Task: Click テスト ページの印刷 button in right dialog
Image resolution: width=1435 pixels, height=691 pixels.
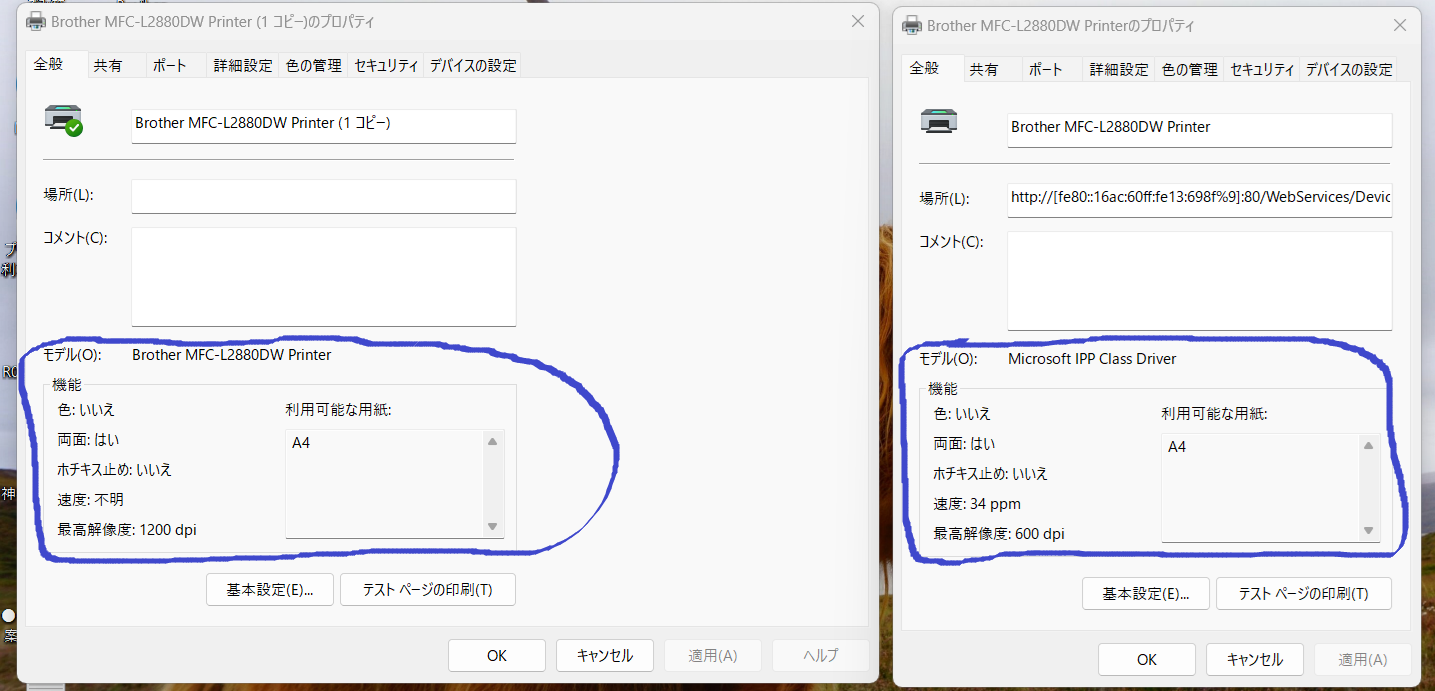Action: 1303,594
